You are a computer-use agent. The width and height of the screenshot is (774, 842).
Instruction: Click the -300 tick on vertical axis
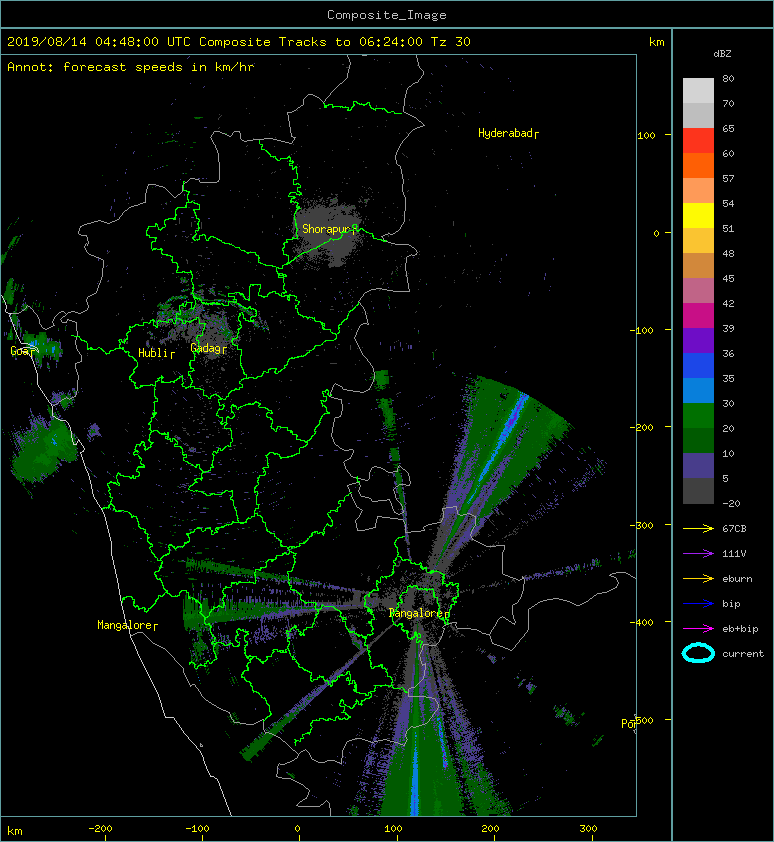click(x=642, y=525)
